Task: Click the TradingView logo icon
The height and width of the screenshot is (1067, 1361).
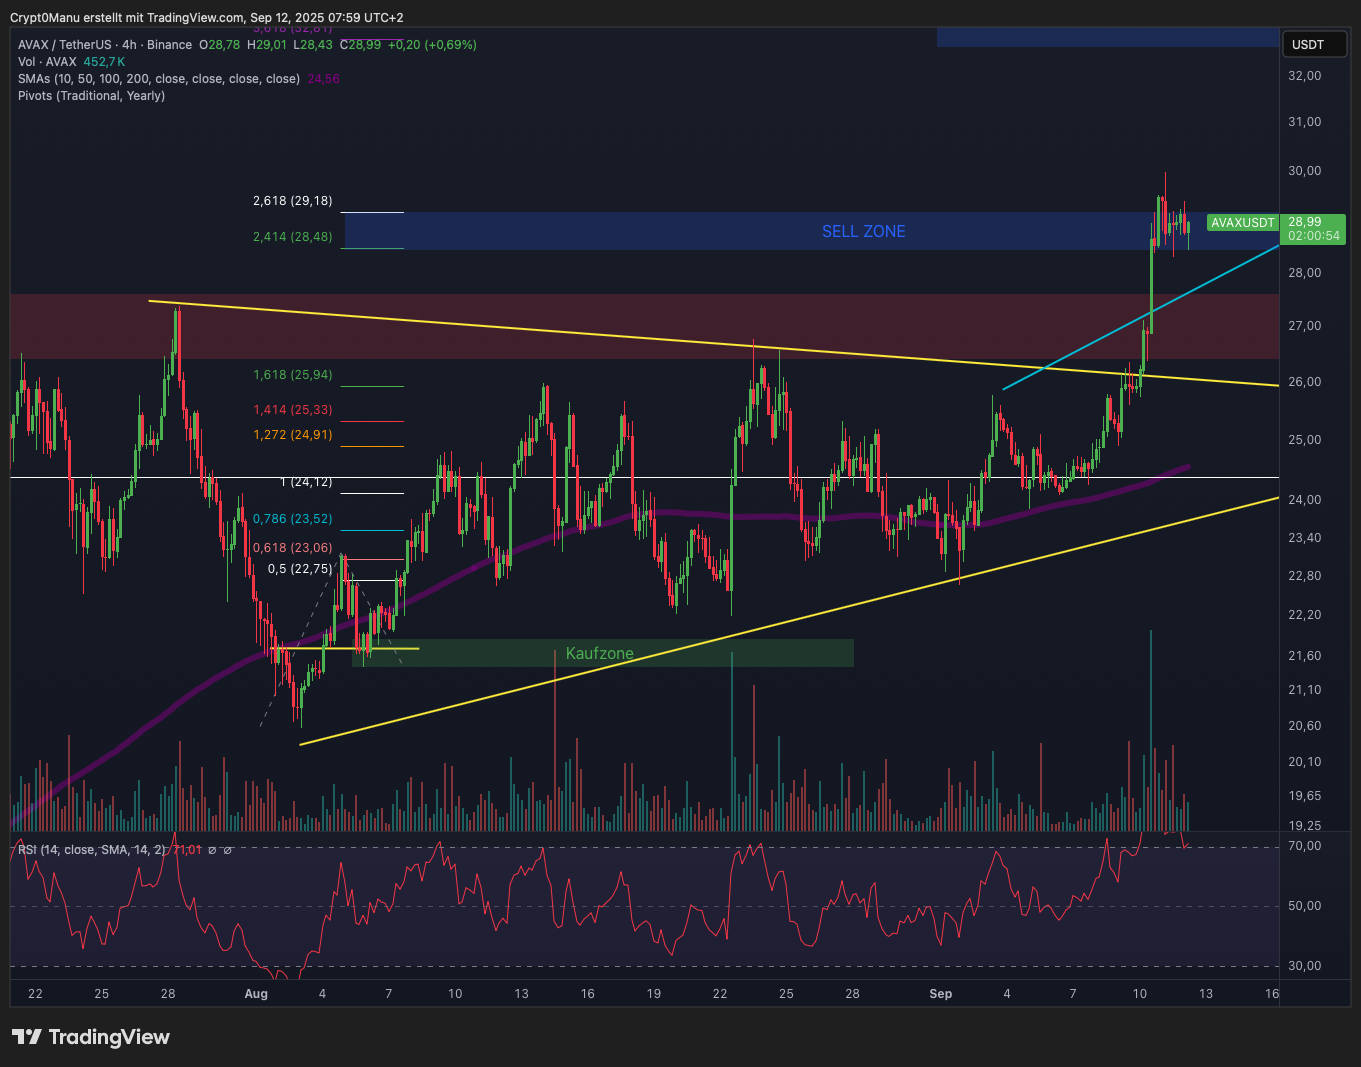Action: pos(27,1037)
